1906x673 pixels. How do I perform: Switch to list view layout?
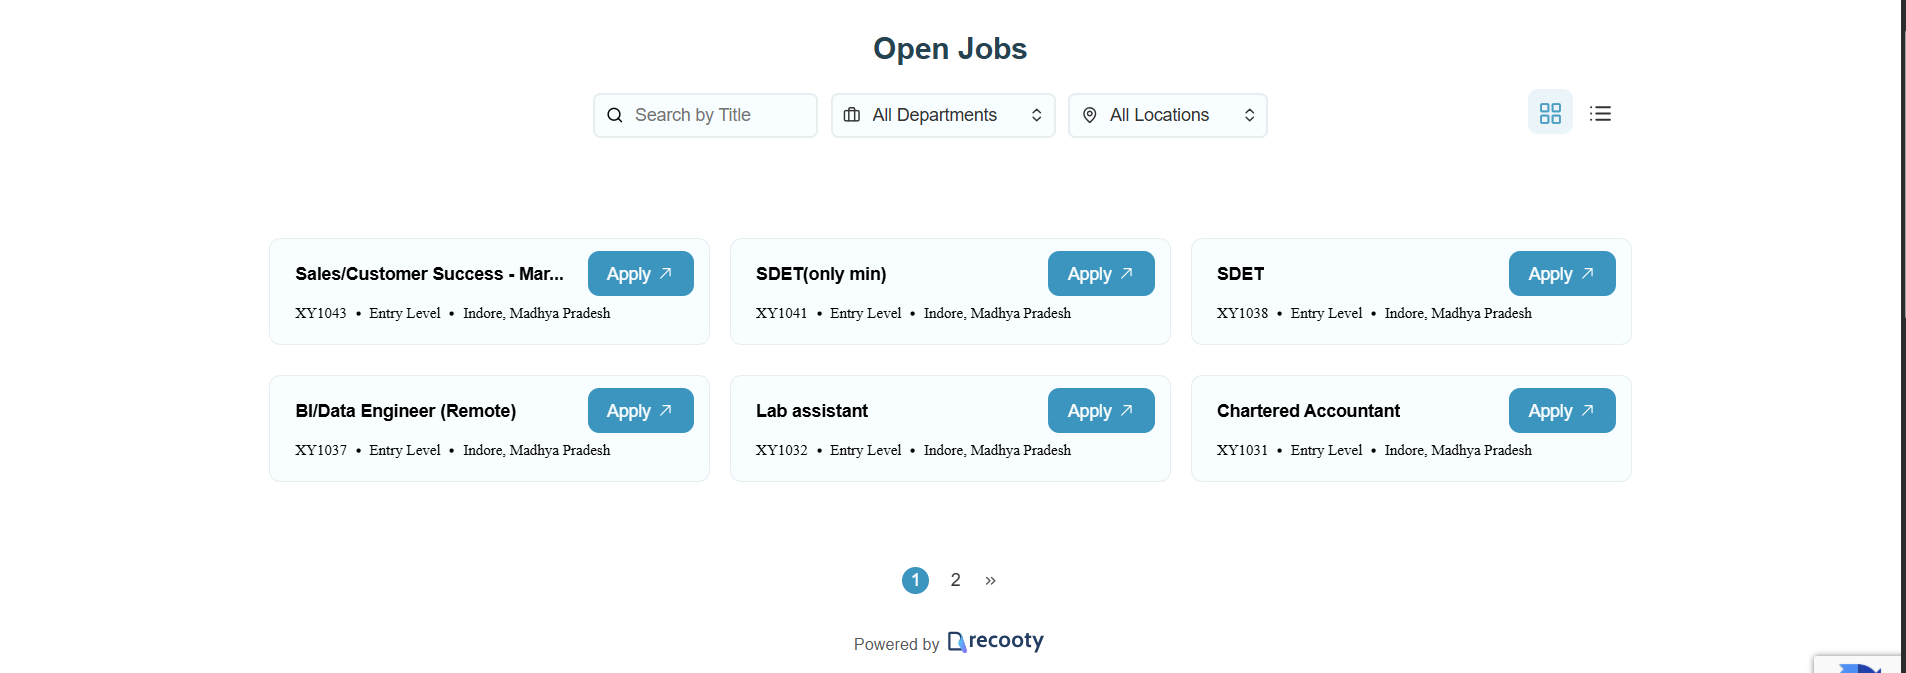click(1600, 113)
